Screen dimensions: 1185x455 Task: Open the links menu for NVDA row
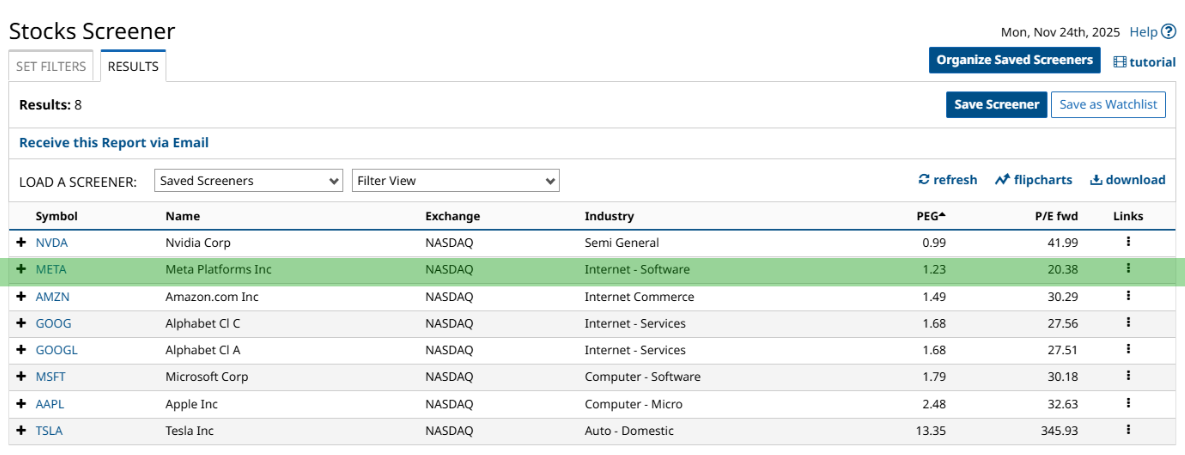1128,242
